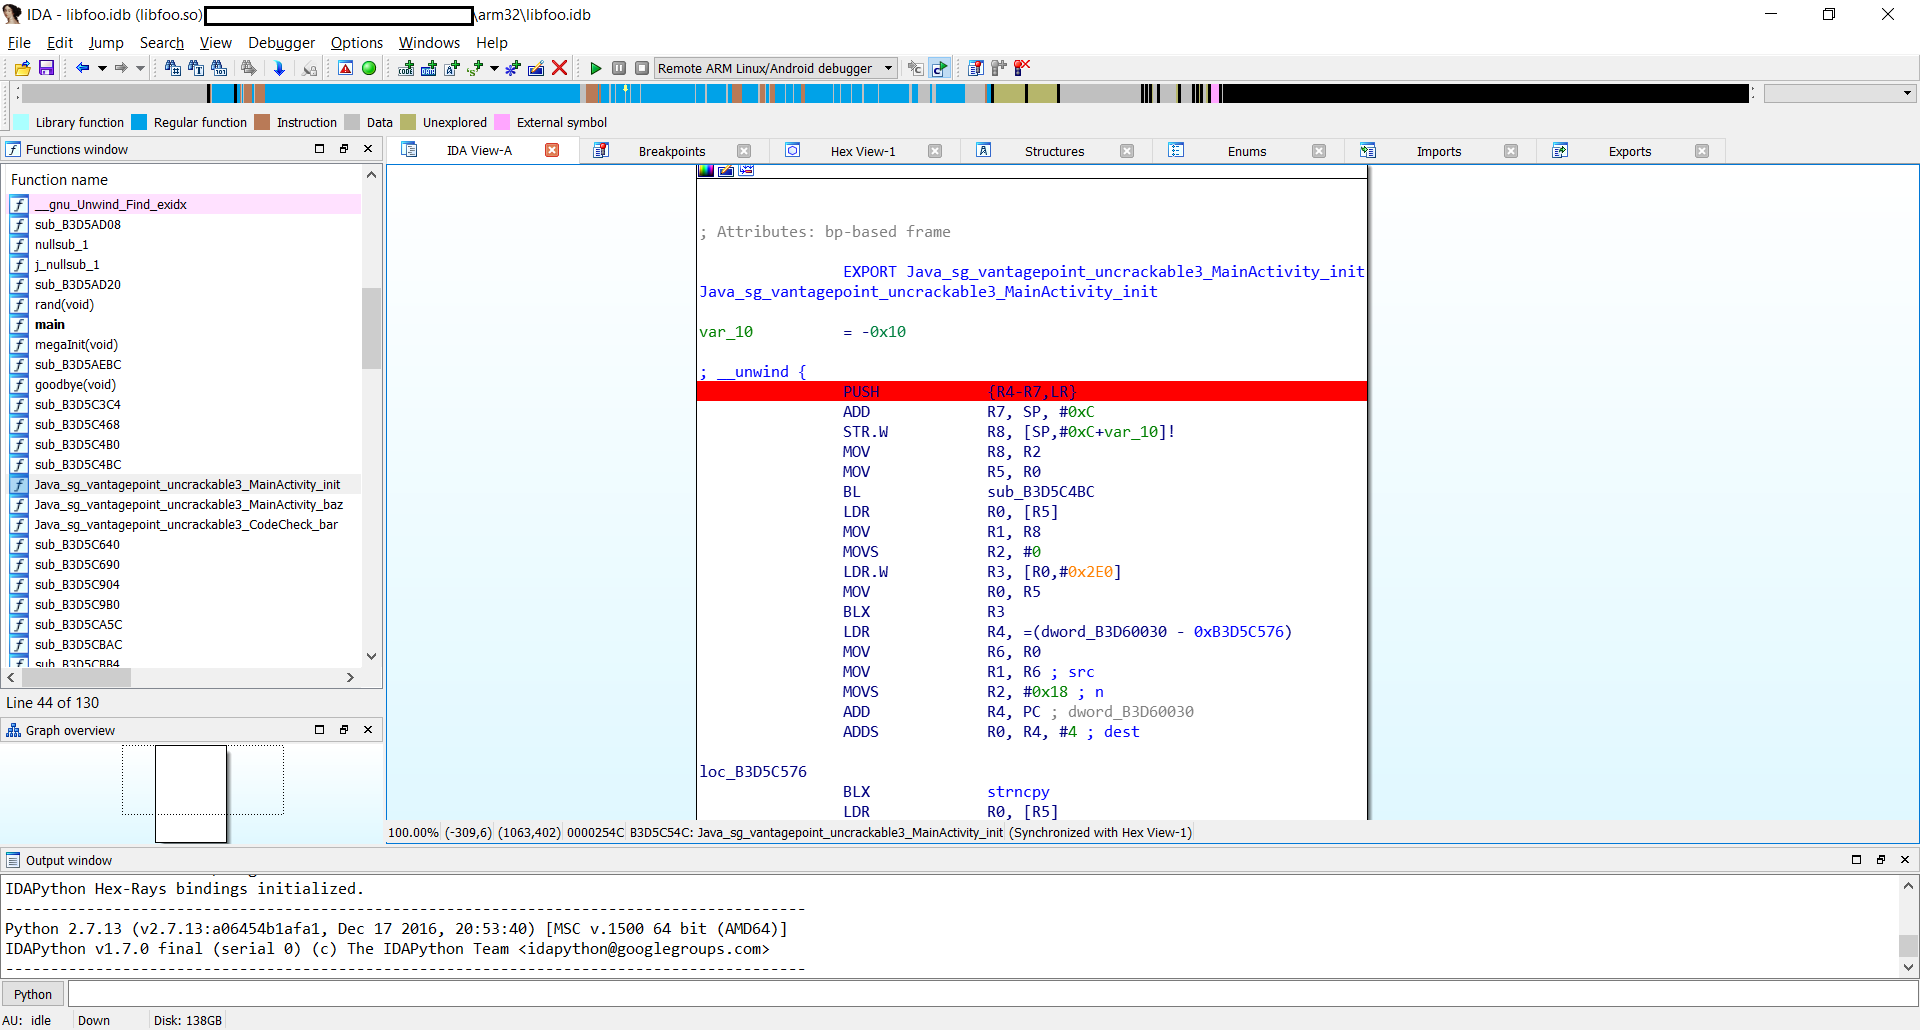Click the Python command input field
Viewport: 1920px width, 1030px height.
[992, 994]
